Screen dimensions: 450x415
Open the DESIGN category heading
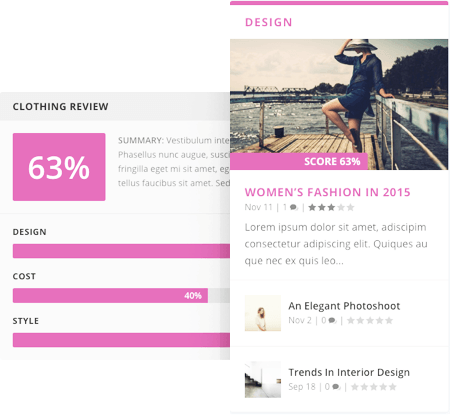pyautogui.click(x=269, y=22)
